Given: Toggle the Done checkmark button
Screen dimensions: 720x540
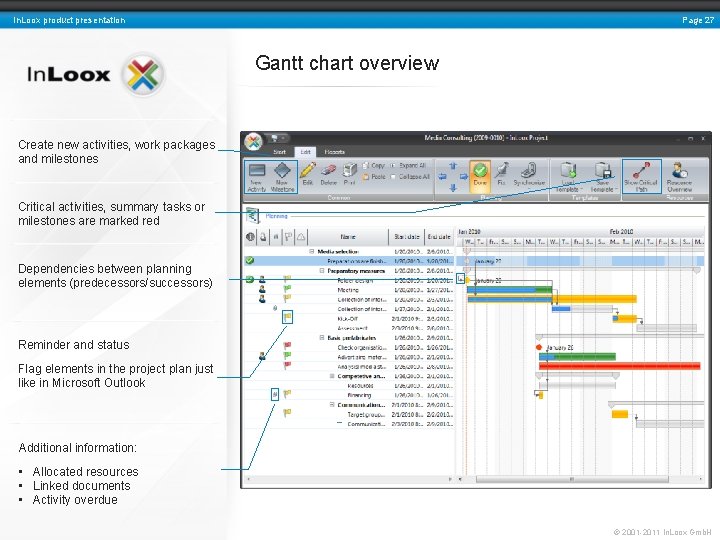Looking at the screenshot, I should [480, 176].
